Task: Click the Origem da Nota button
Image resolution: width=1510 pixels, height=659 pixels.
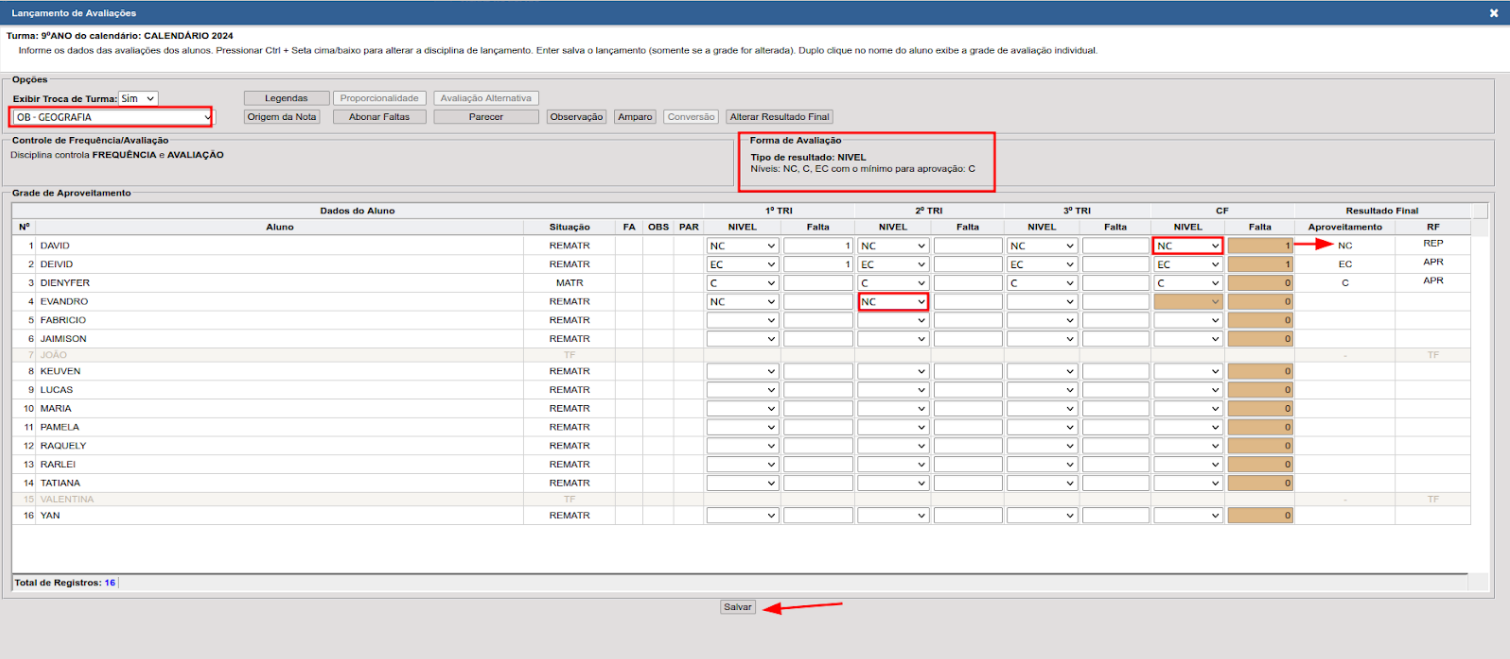Action: coord(282,117)
